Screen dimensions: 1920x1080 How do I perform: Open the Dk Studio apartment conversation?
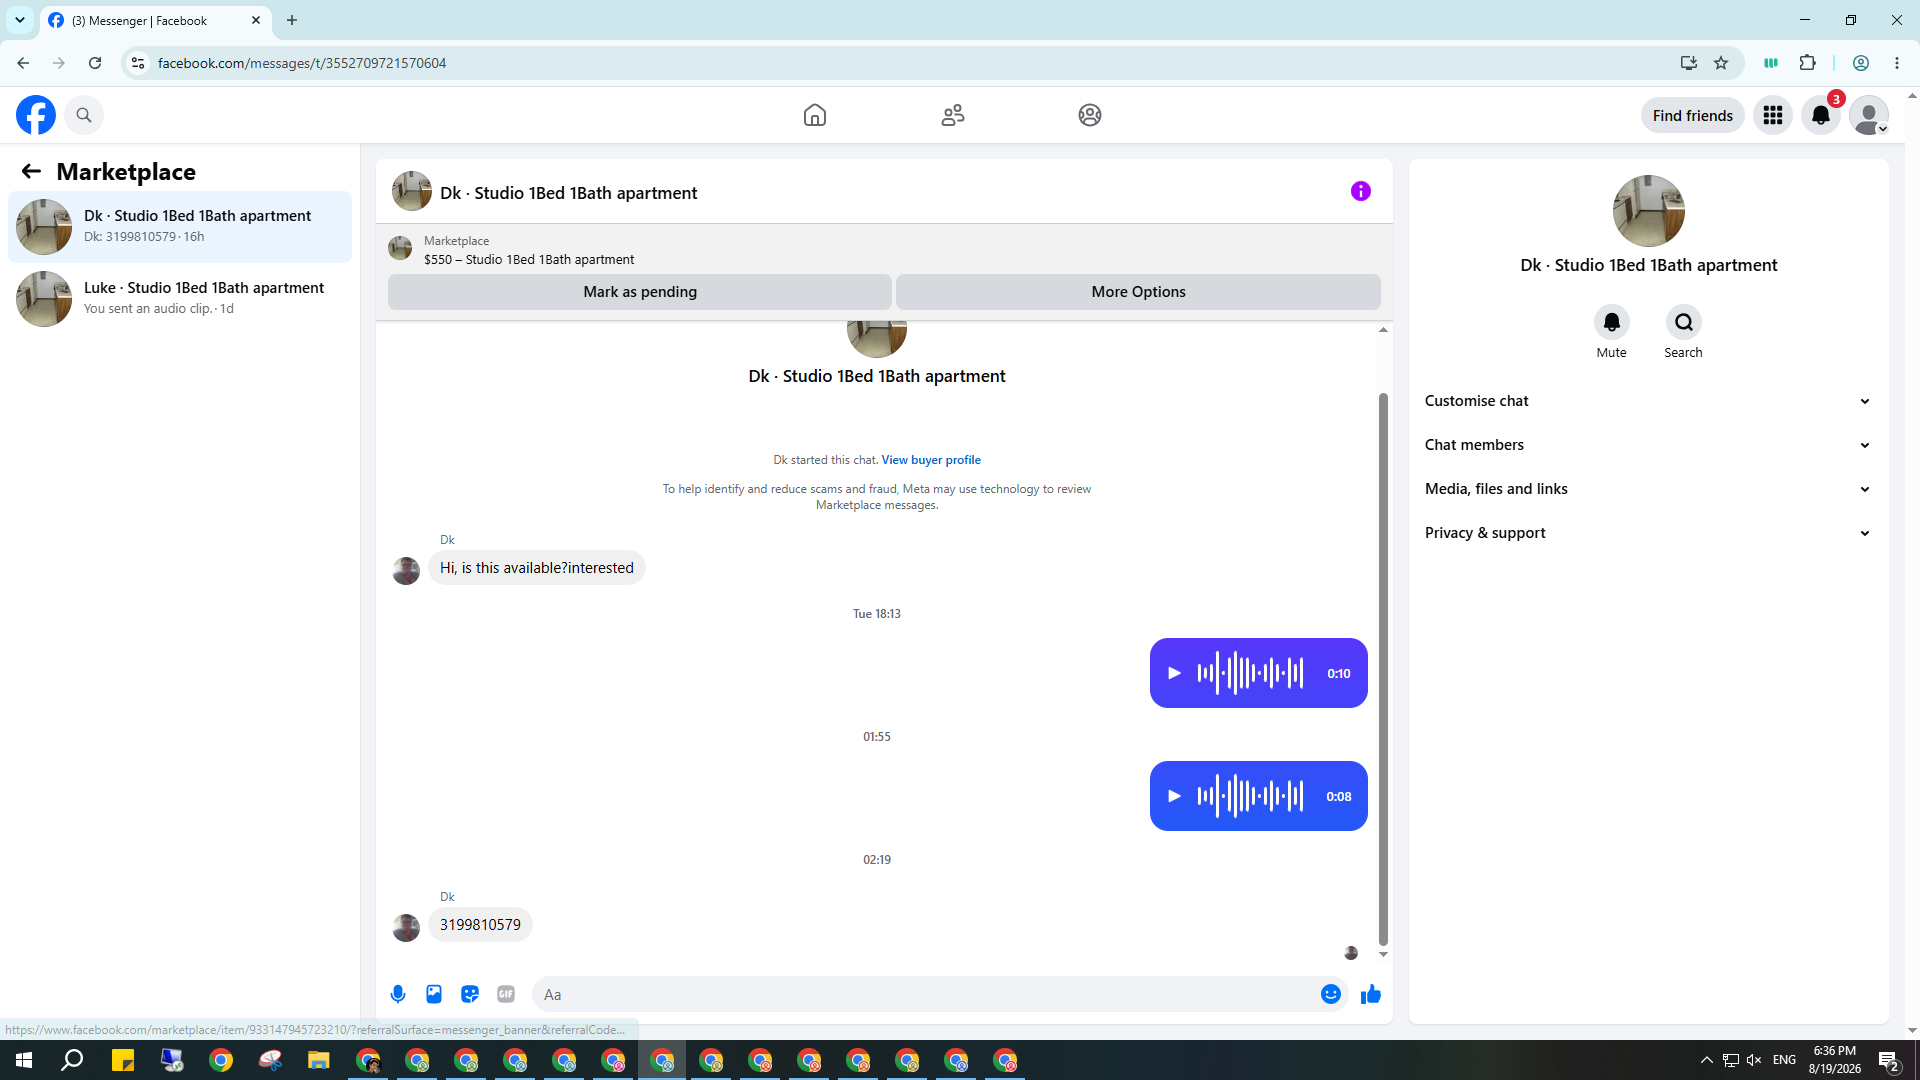[180, 227]
